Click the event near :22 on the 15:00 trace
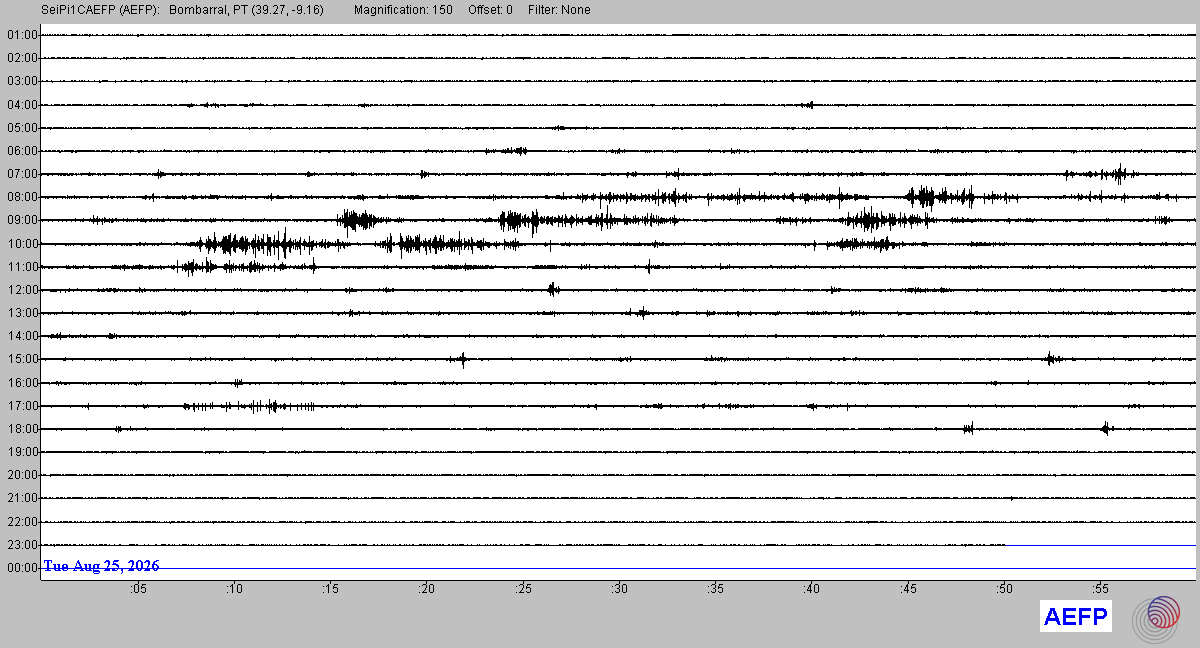The height and width of the screenshot is (648, 1200). (462, 359)
